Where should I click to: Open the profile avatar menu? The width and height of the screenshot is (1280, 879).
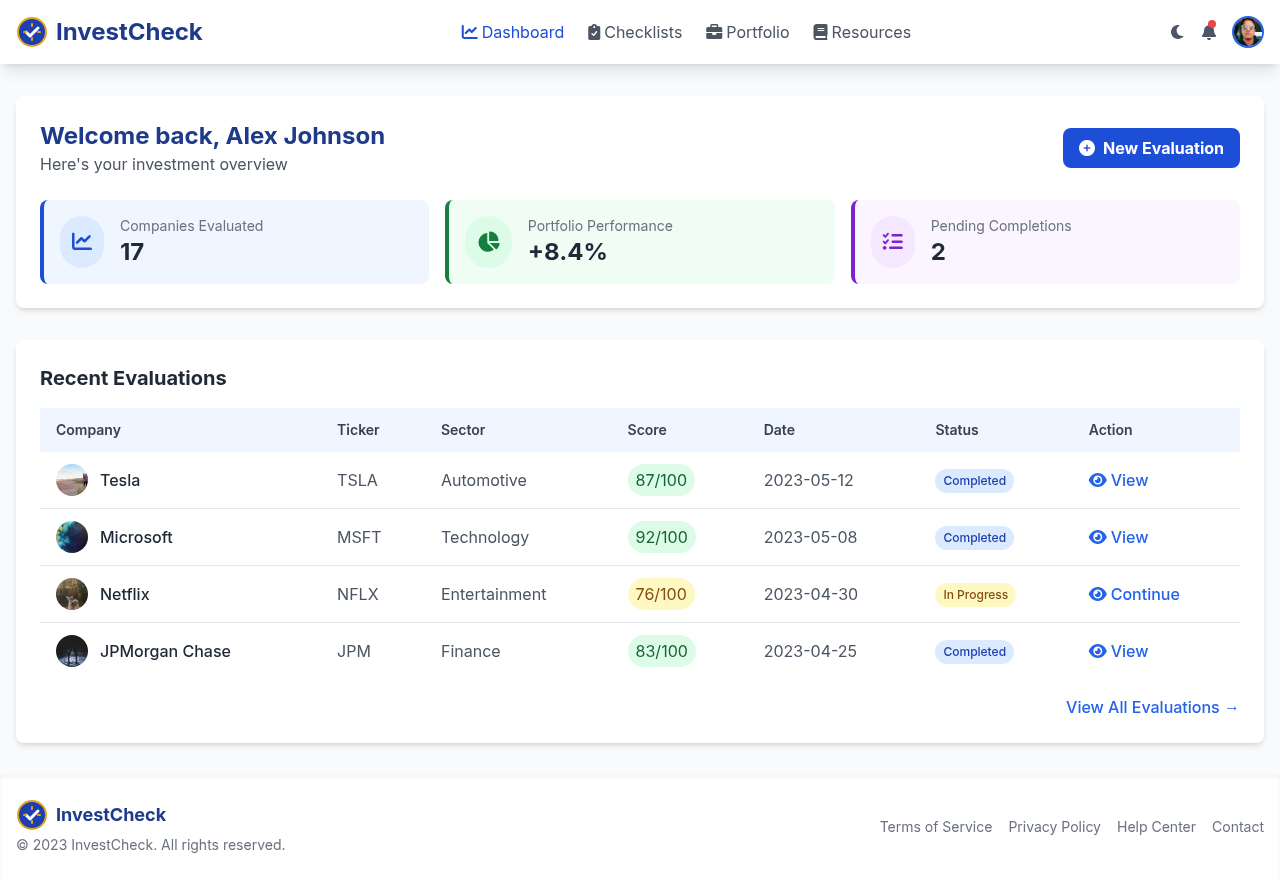click(1248, 31)
